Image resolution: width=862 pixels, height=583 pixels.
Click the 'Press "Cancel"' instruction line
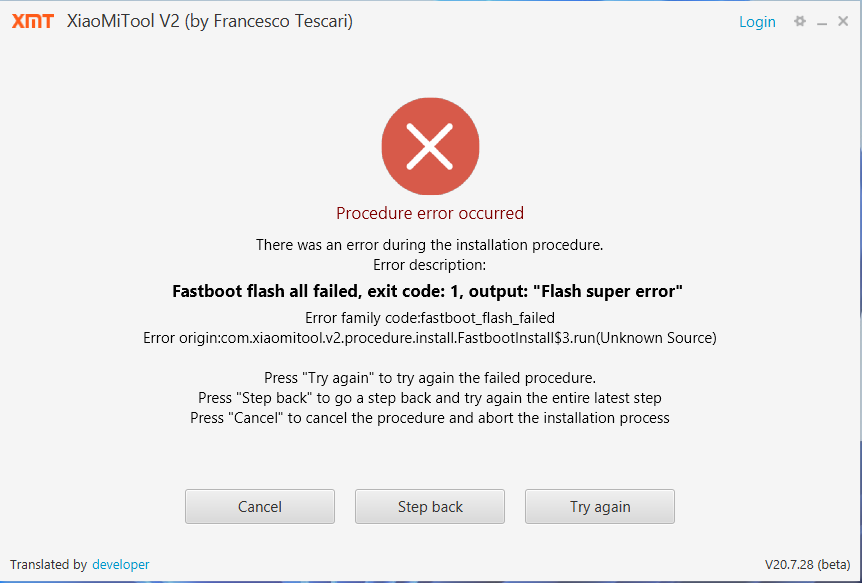coord(430,418)
